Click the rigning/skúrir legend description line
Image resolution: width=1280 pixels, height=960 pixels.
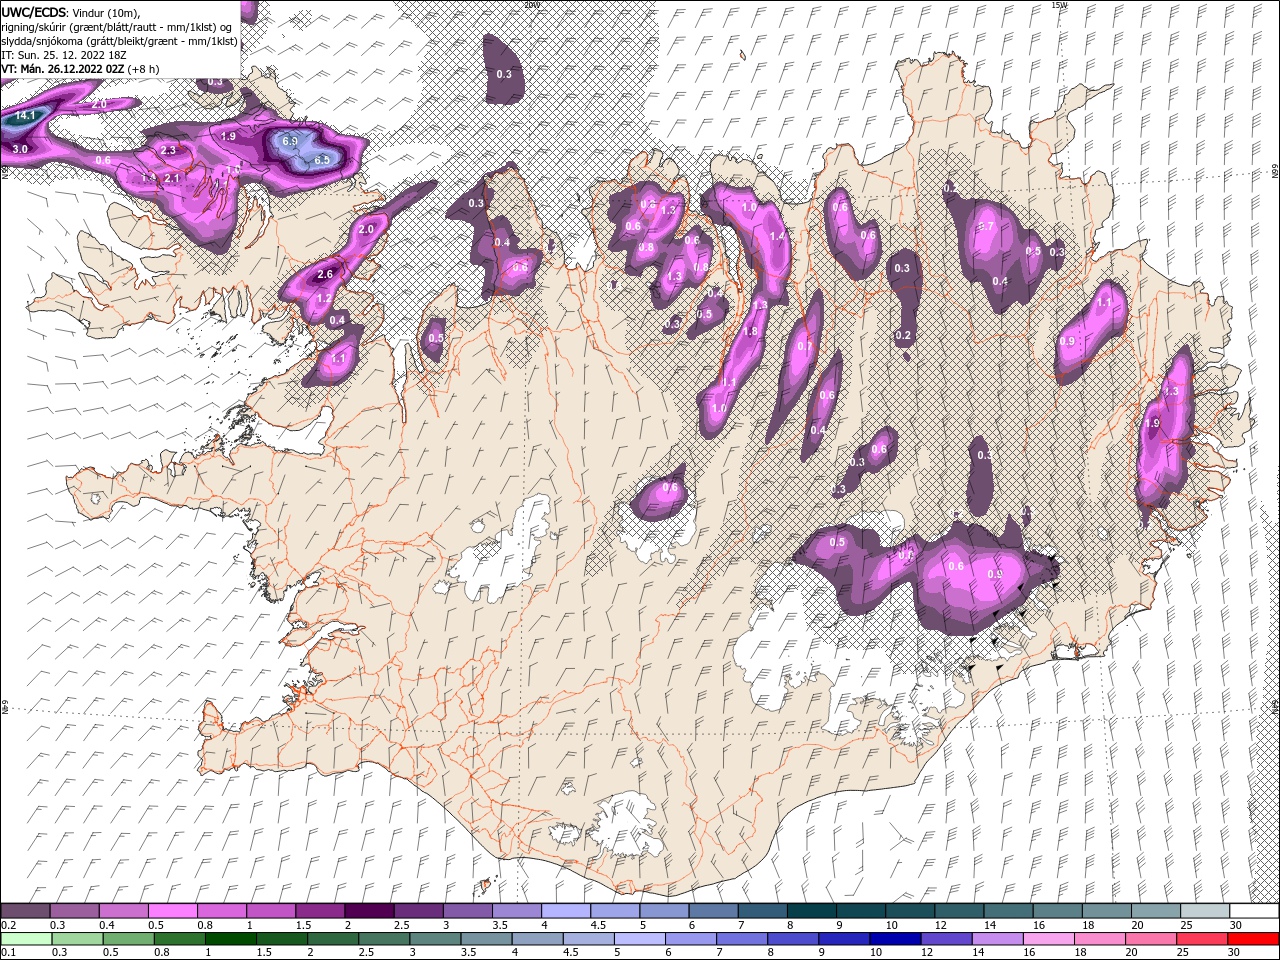pyautogui.click(x=116, y=27)
